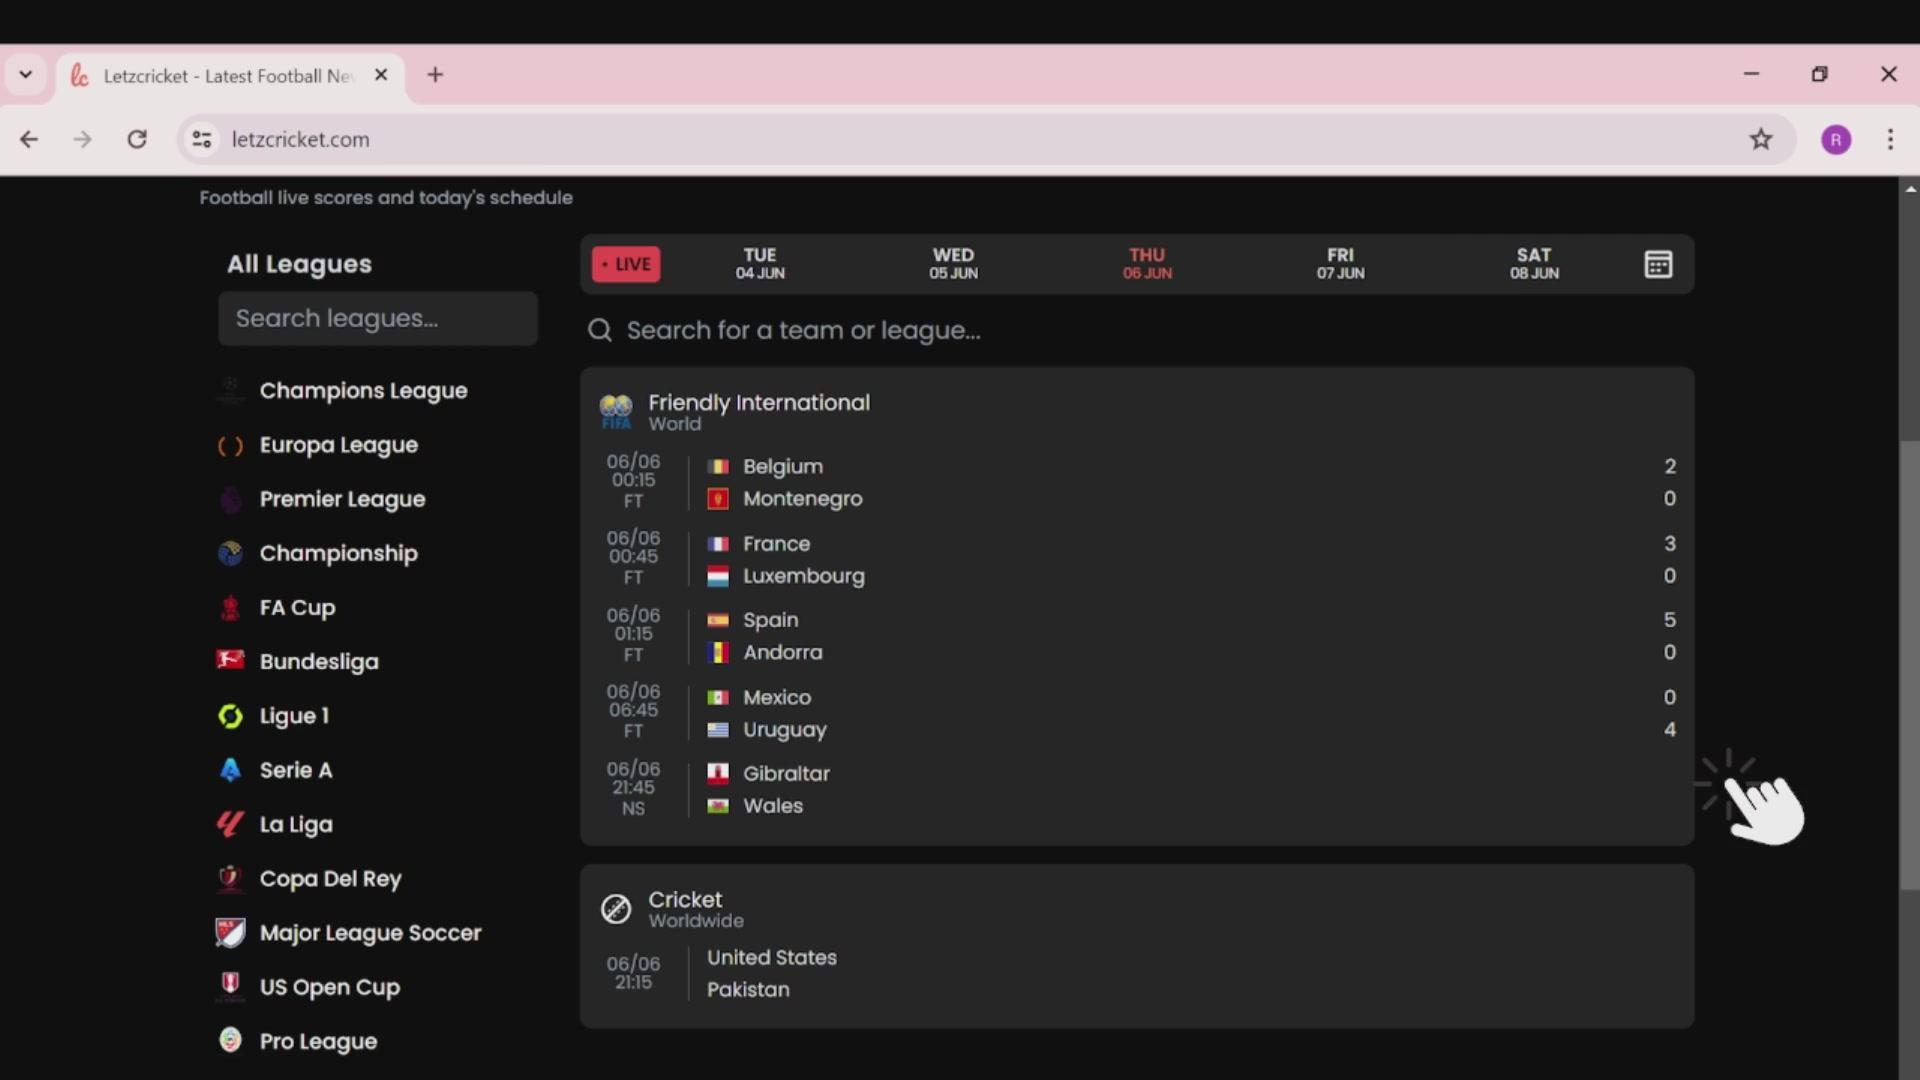This screenshot has width=1920, height=1080.
Task: Select the FRI 07 JUN date tab
Action: pyautogui.click(x=1340, y=264)
